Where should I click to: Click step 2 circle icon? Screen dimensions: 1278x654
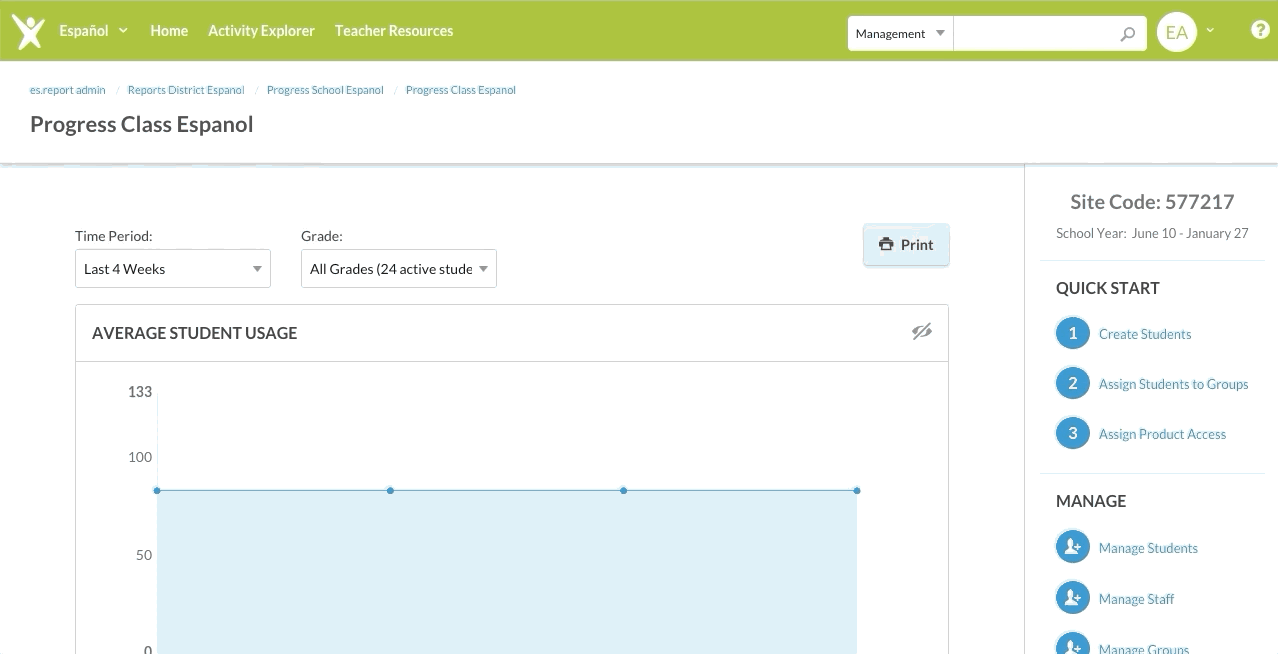coord(1072,383)
